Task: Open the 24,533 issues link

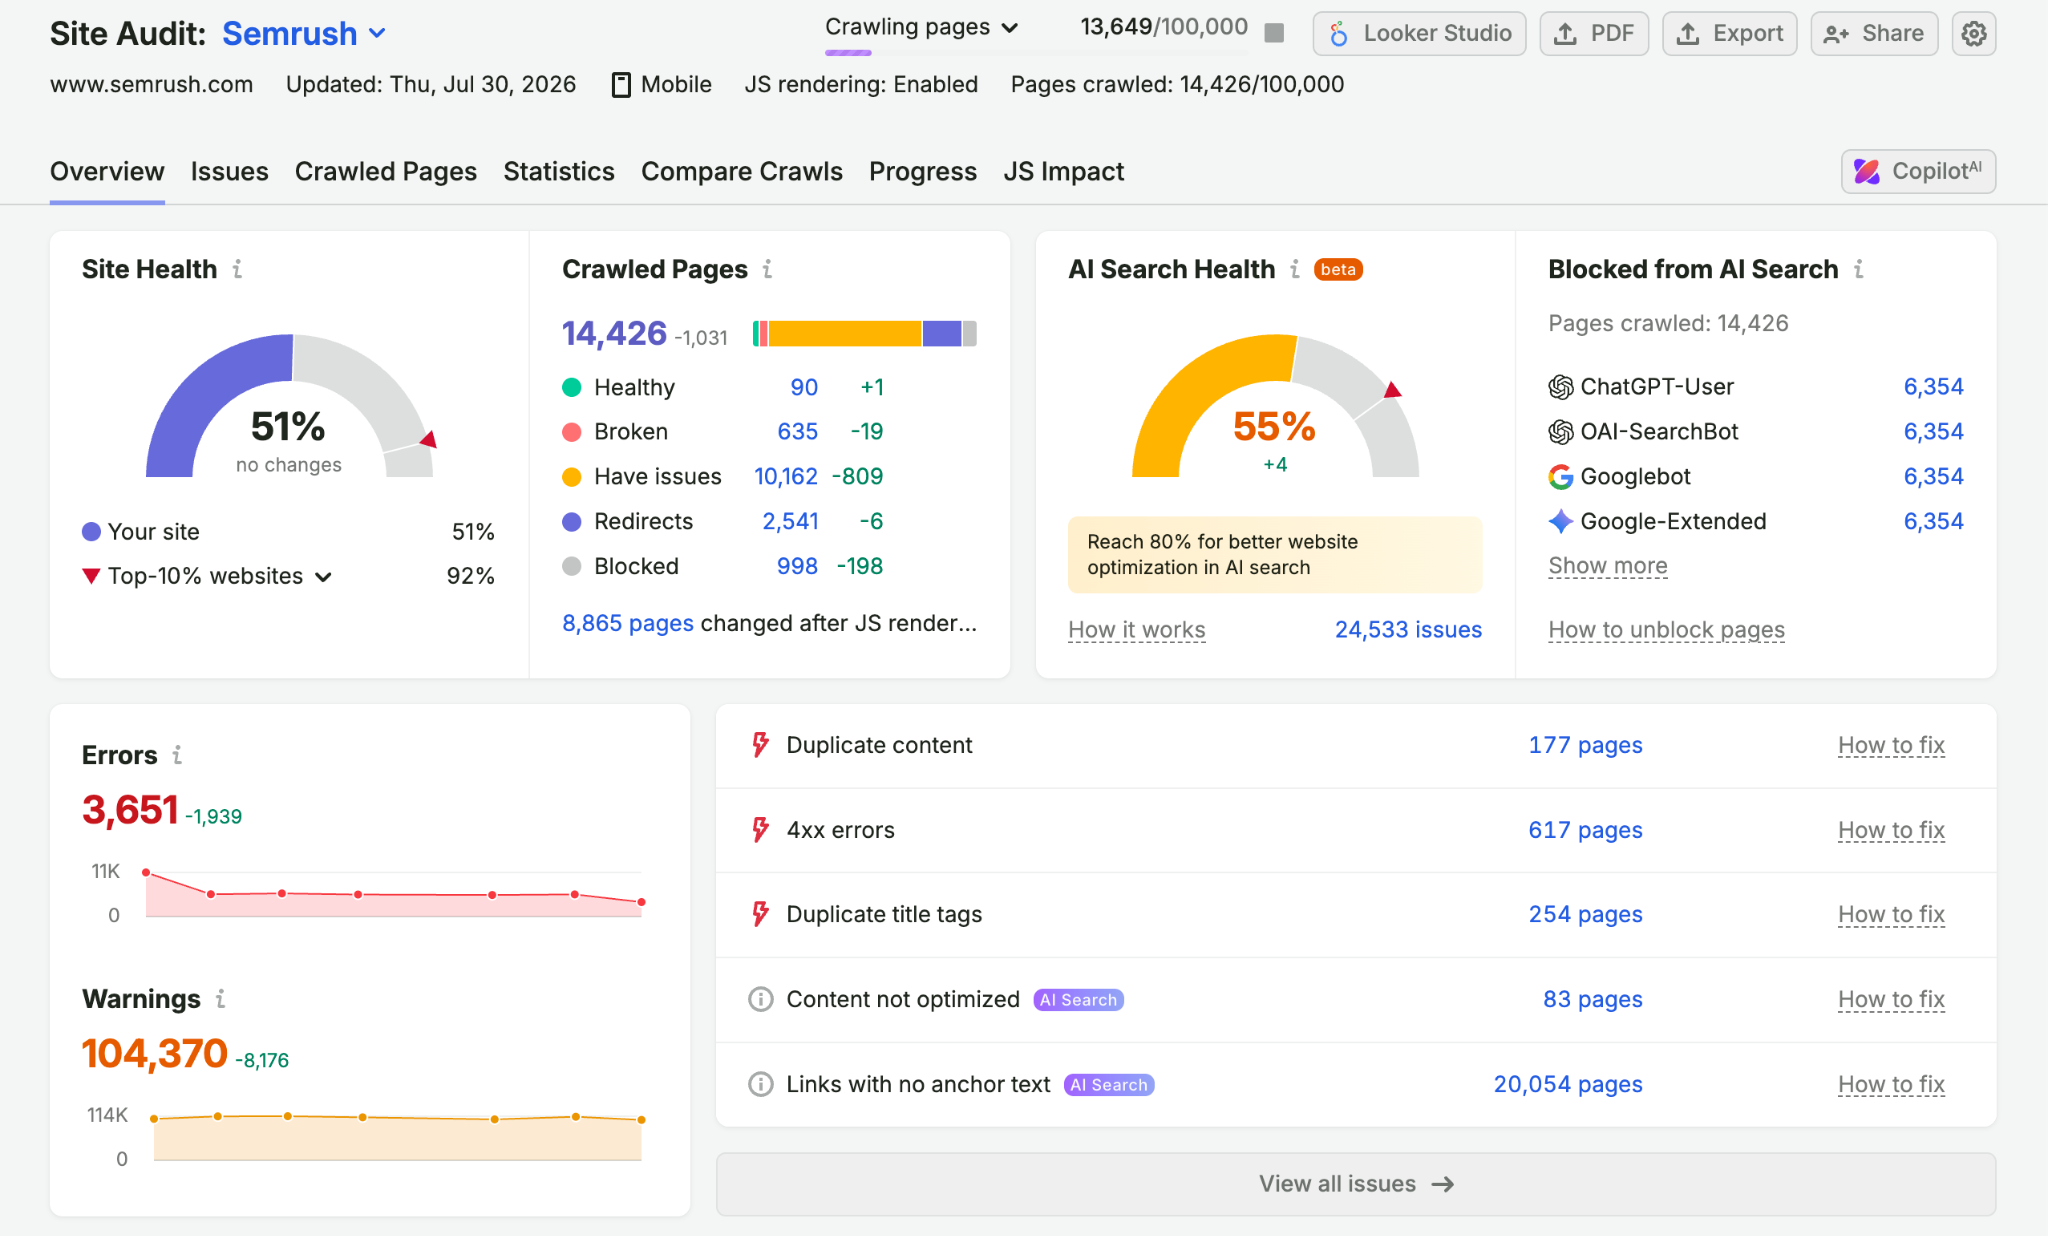Action: pyautogui.click(x=1408, y=630)
